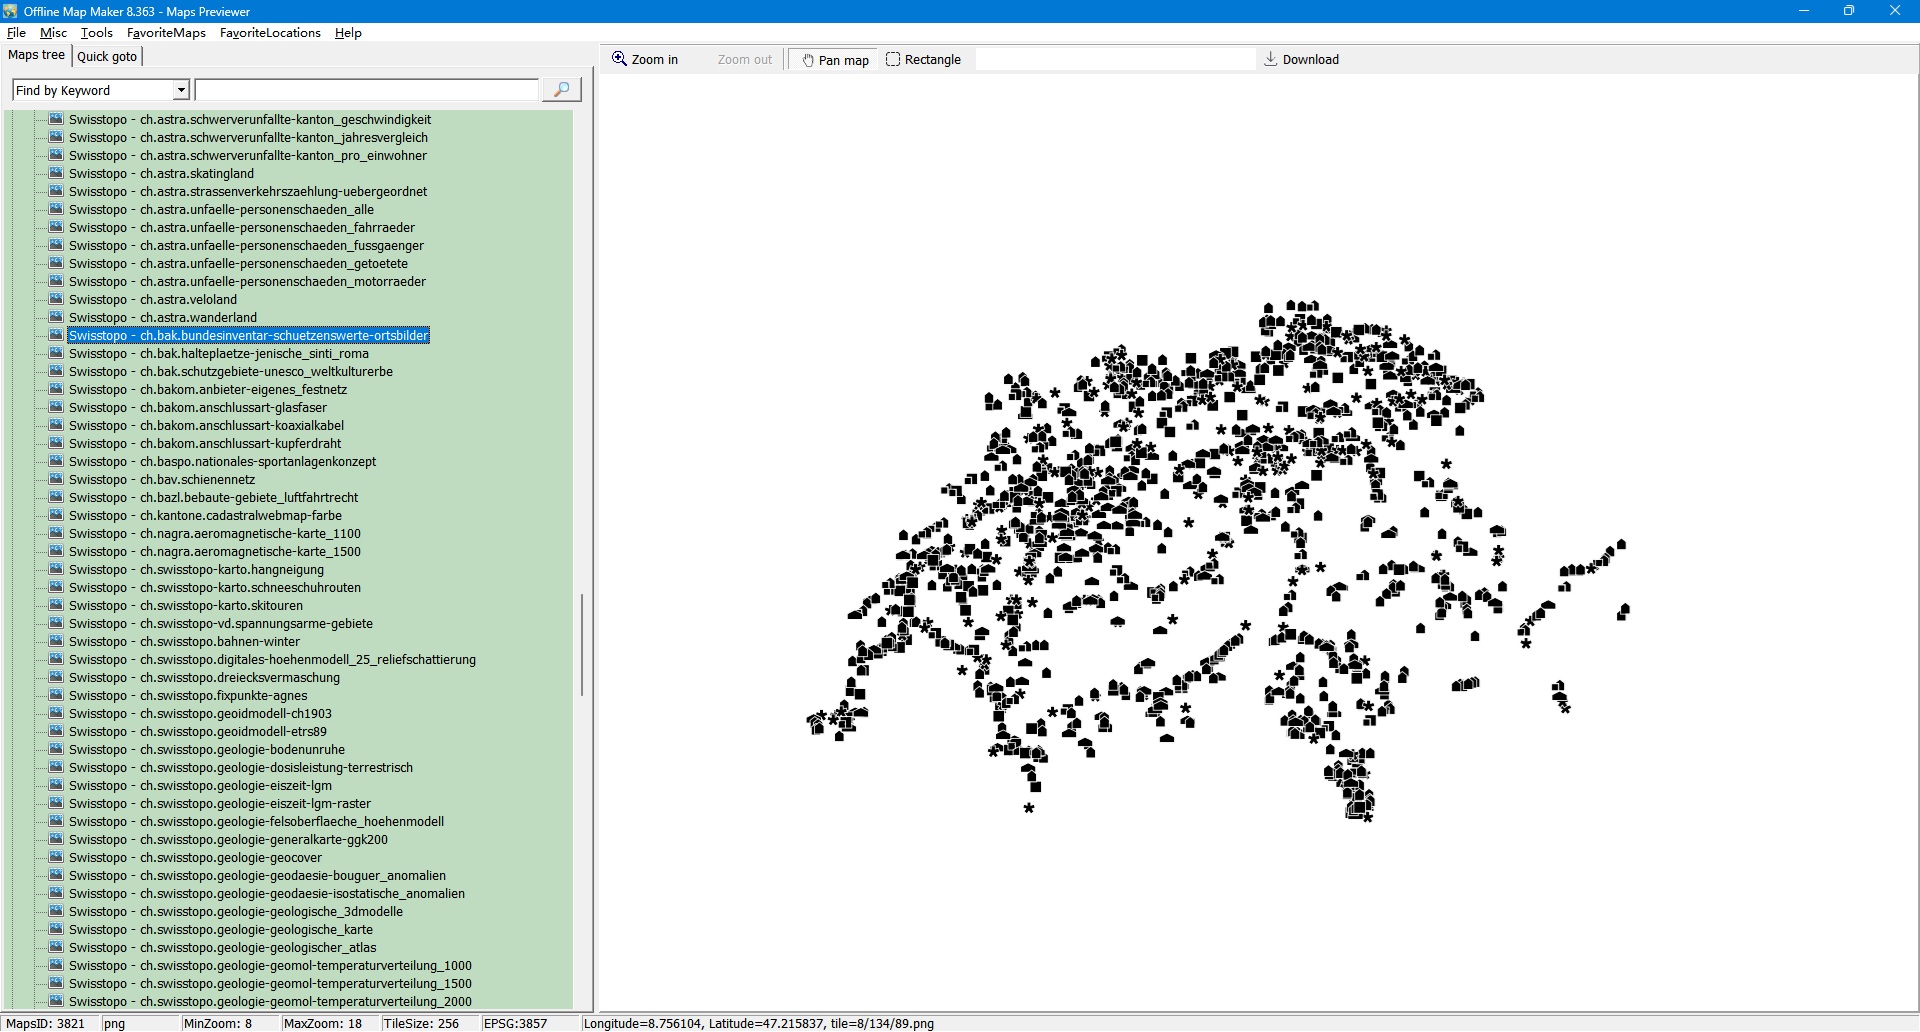The width and height of the screenshot is (1920, 1032).
Task: Activate the Rectangle selection tool
Action: pyautogui.click(x=893, y=59)
